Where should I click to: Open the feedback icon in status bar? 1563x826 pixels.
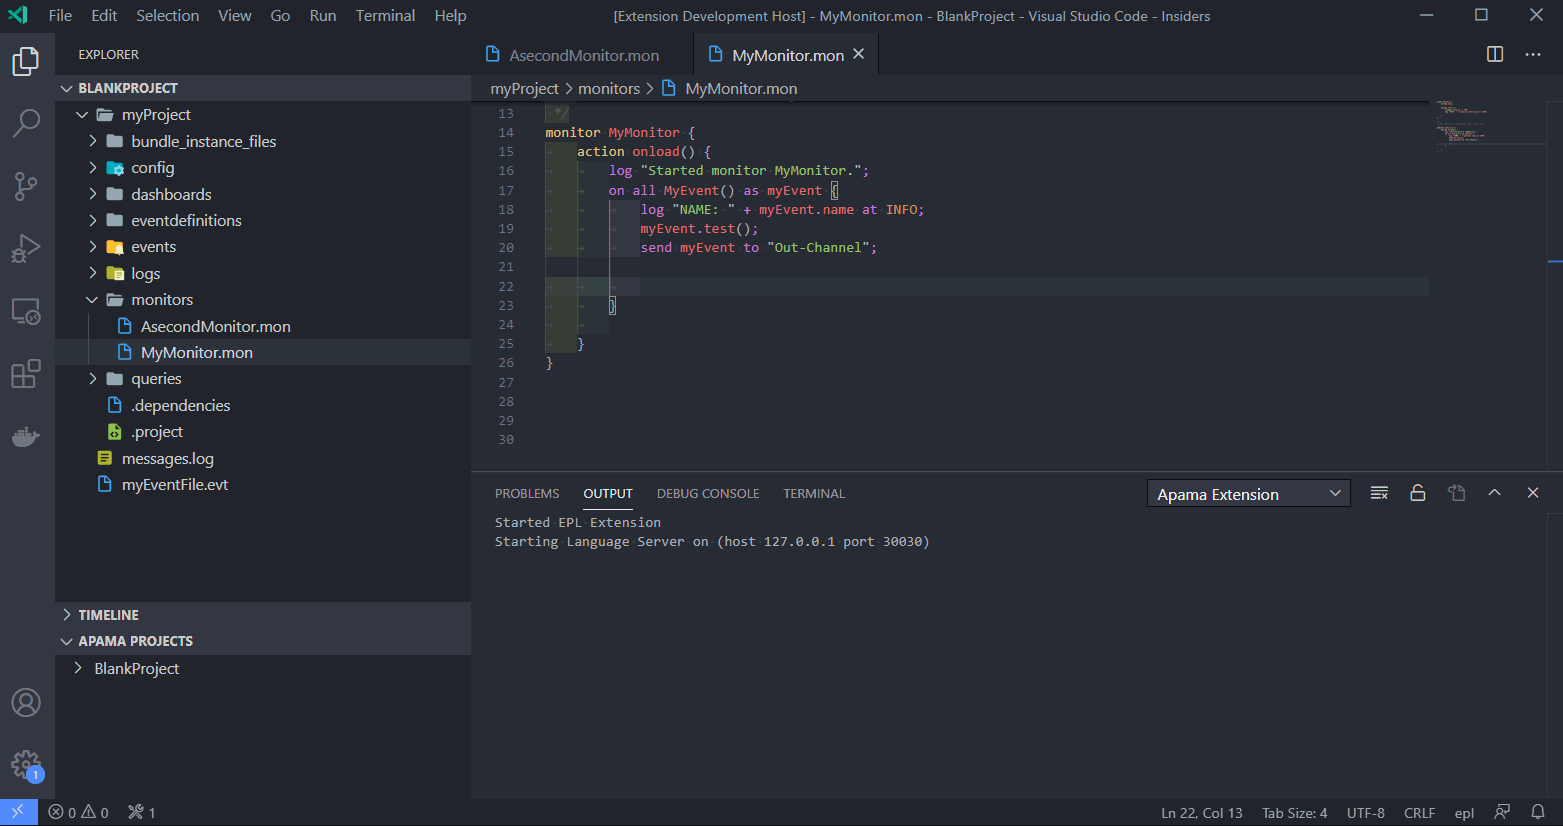1502,812
